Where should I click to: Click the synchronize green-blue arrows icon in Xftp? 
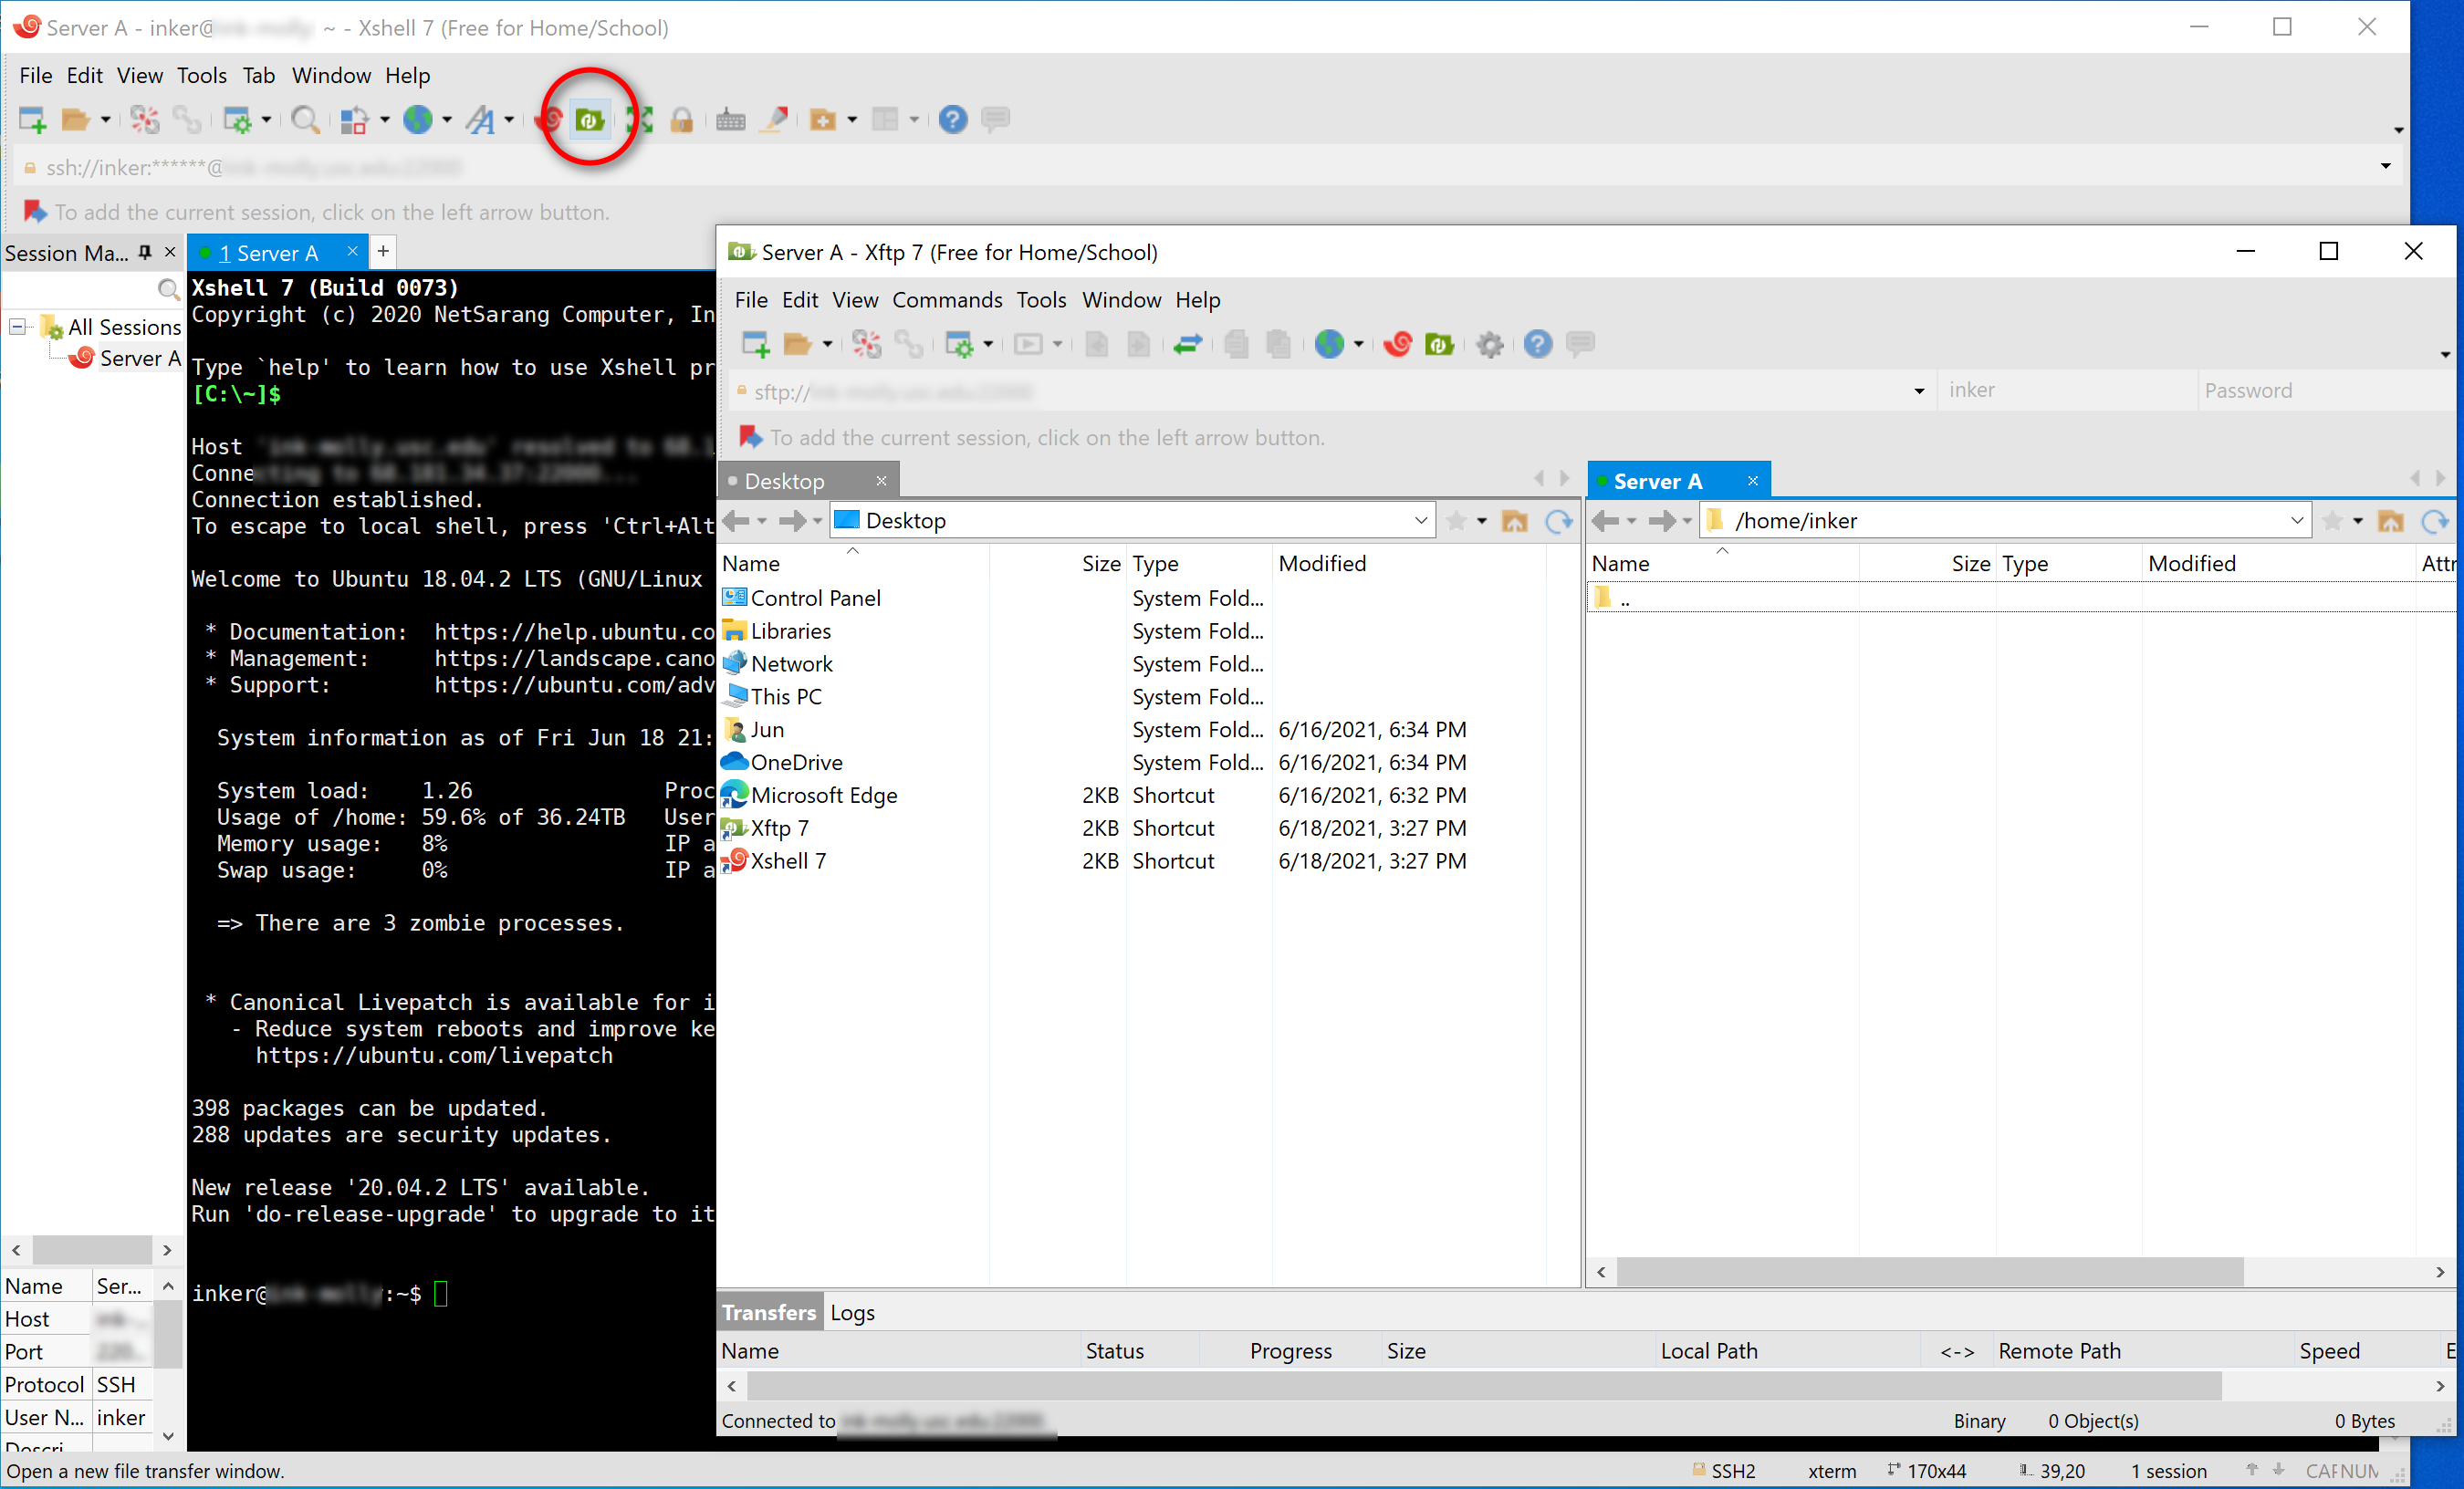[x=1187, y=345]
